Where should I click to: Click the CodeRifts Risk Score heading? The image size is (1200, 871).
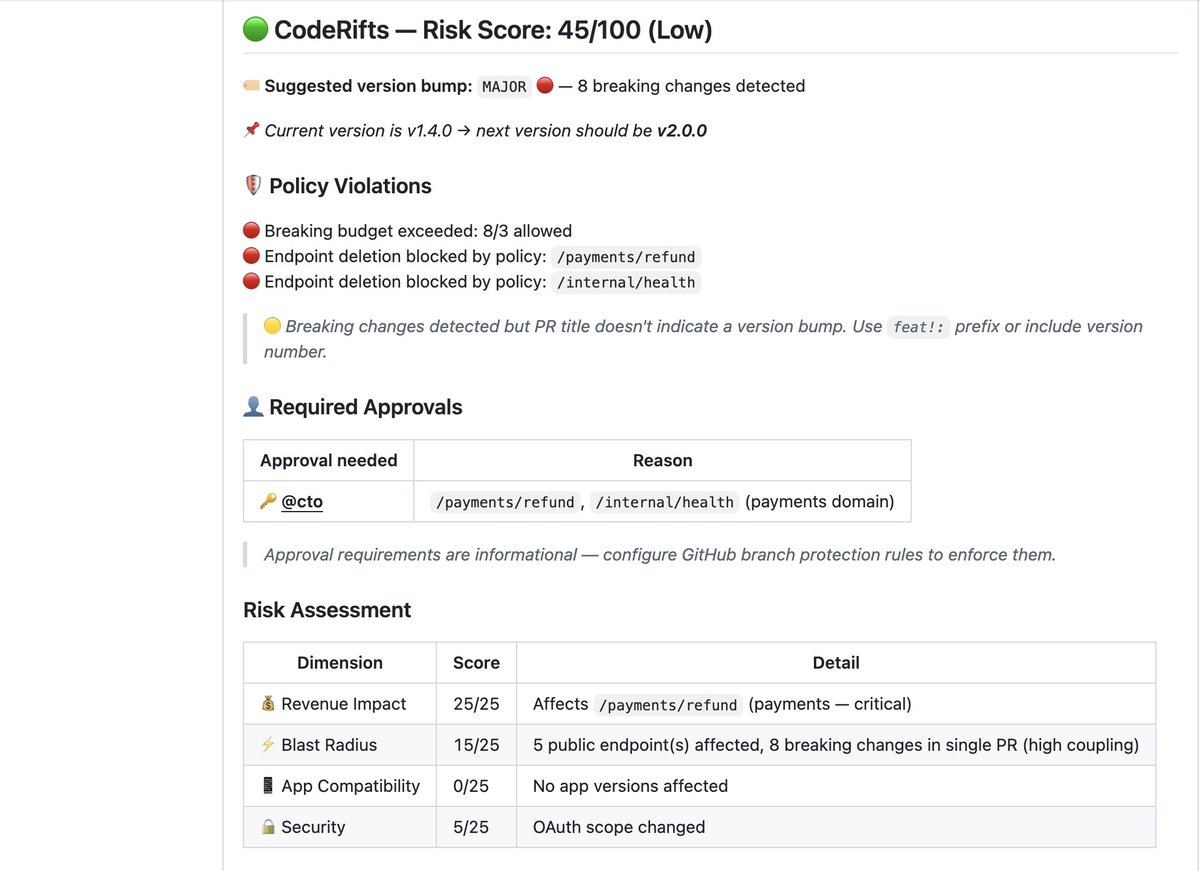click(x=478, y=30)
